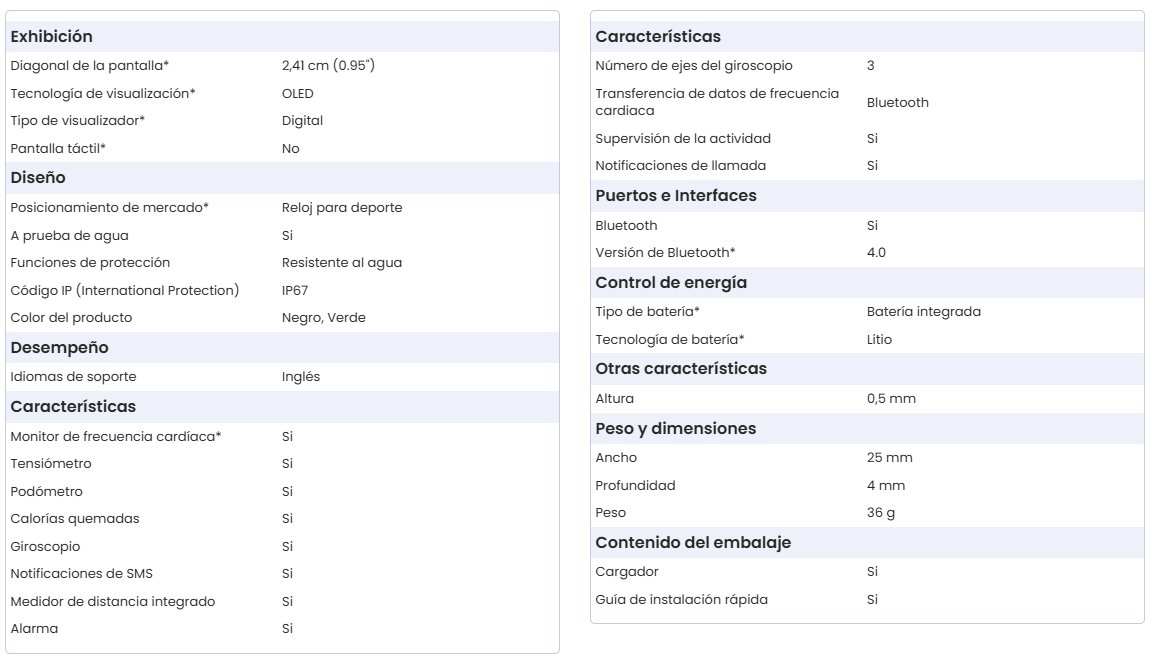Select the Peso y dimensiones header

pos(675,429)
